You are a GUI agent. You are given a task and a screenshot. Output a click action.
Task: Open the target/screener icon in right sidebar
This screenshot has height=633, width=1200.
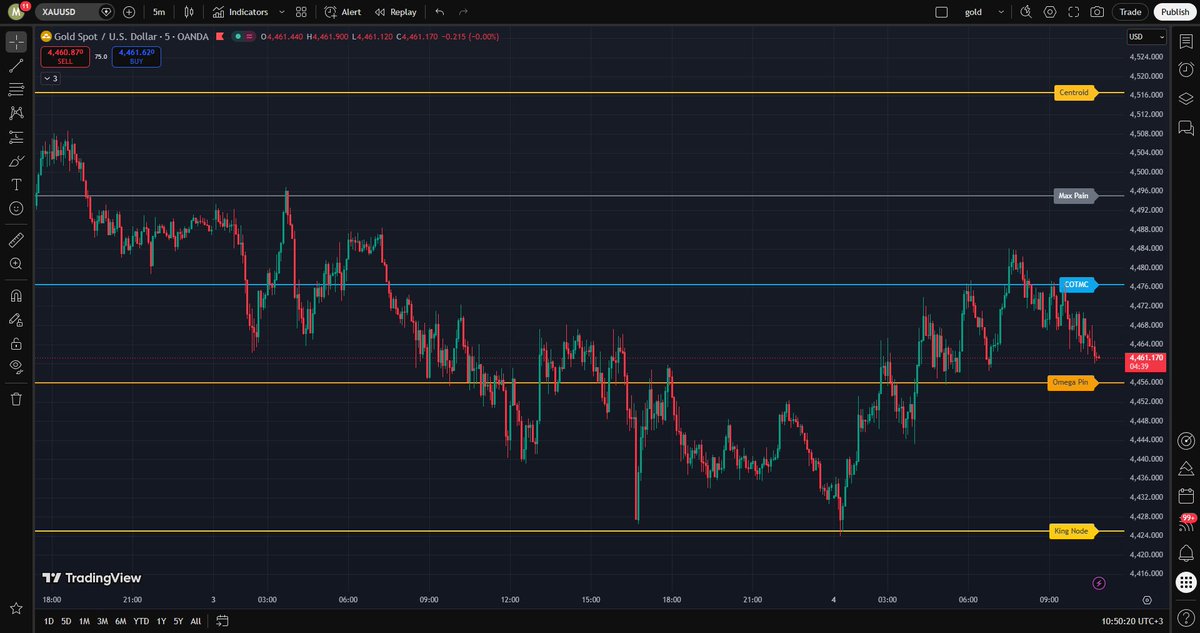pyautogui.click(x=1186, y=441)
